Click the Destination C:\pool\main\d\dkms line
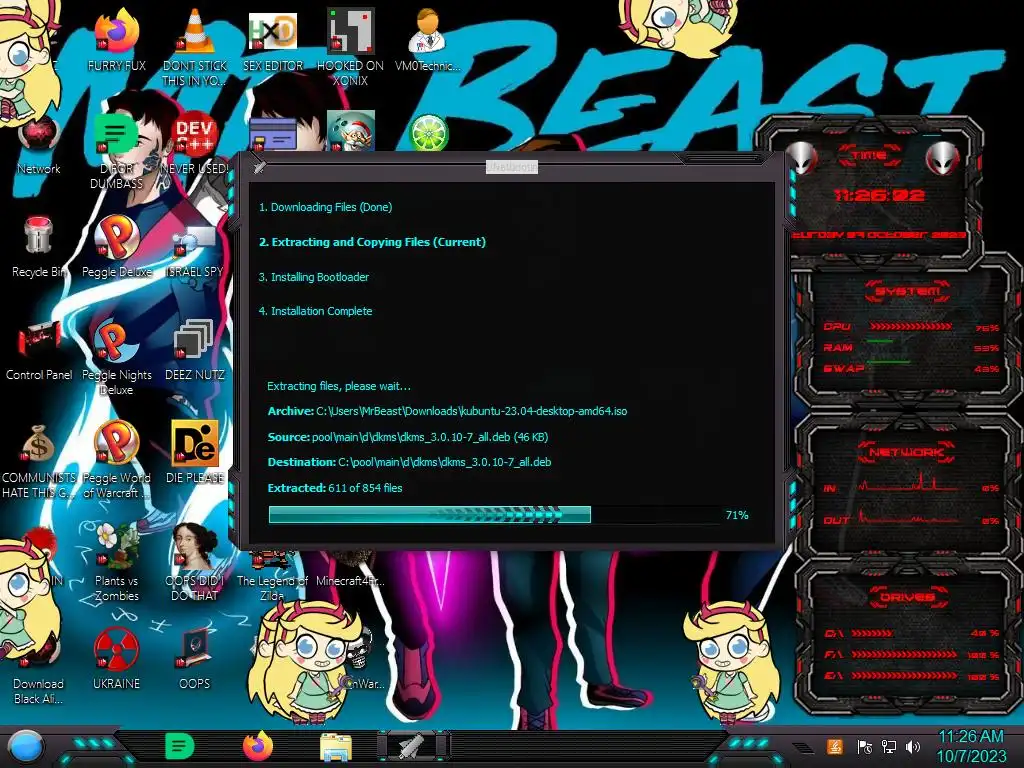The width and height of the screenshot is (1024, 768). (409, 462)
